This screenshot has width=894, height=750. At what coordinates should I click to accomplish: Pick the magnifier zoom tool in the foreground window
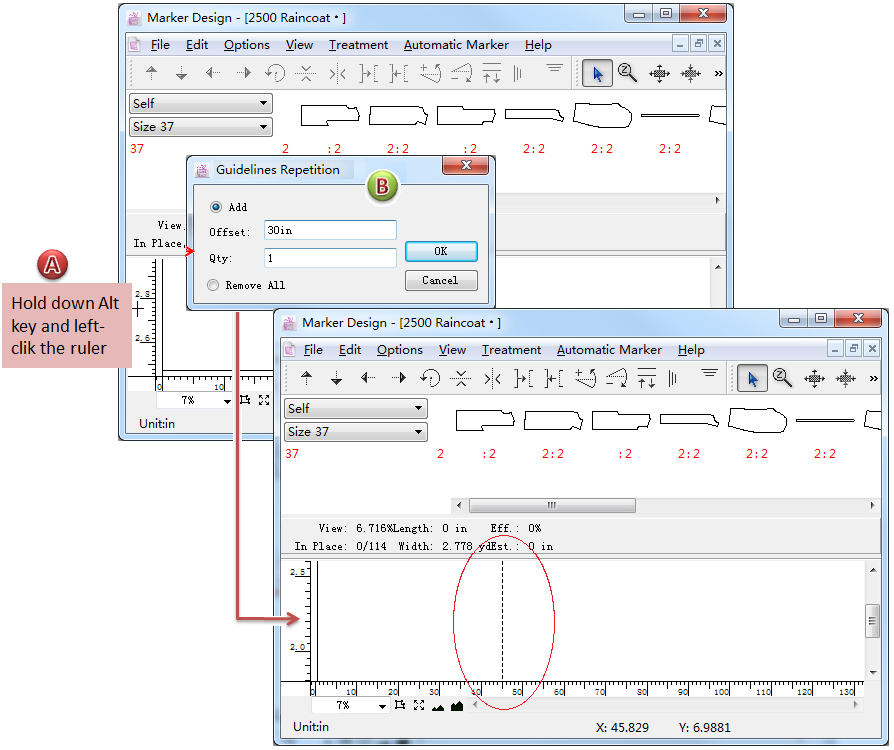click(x=783, y=378)
